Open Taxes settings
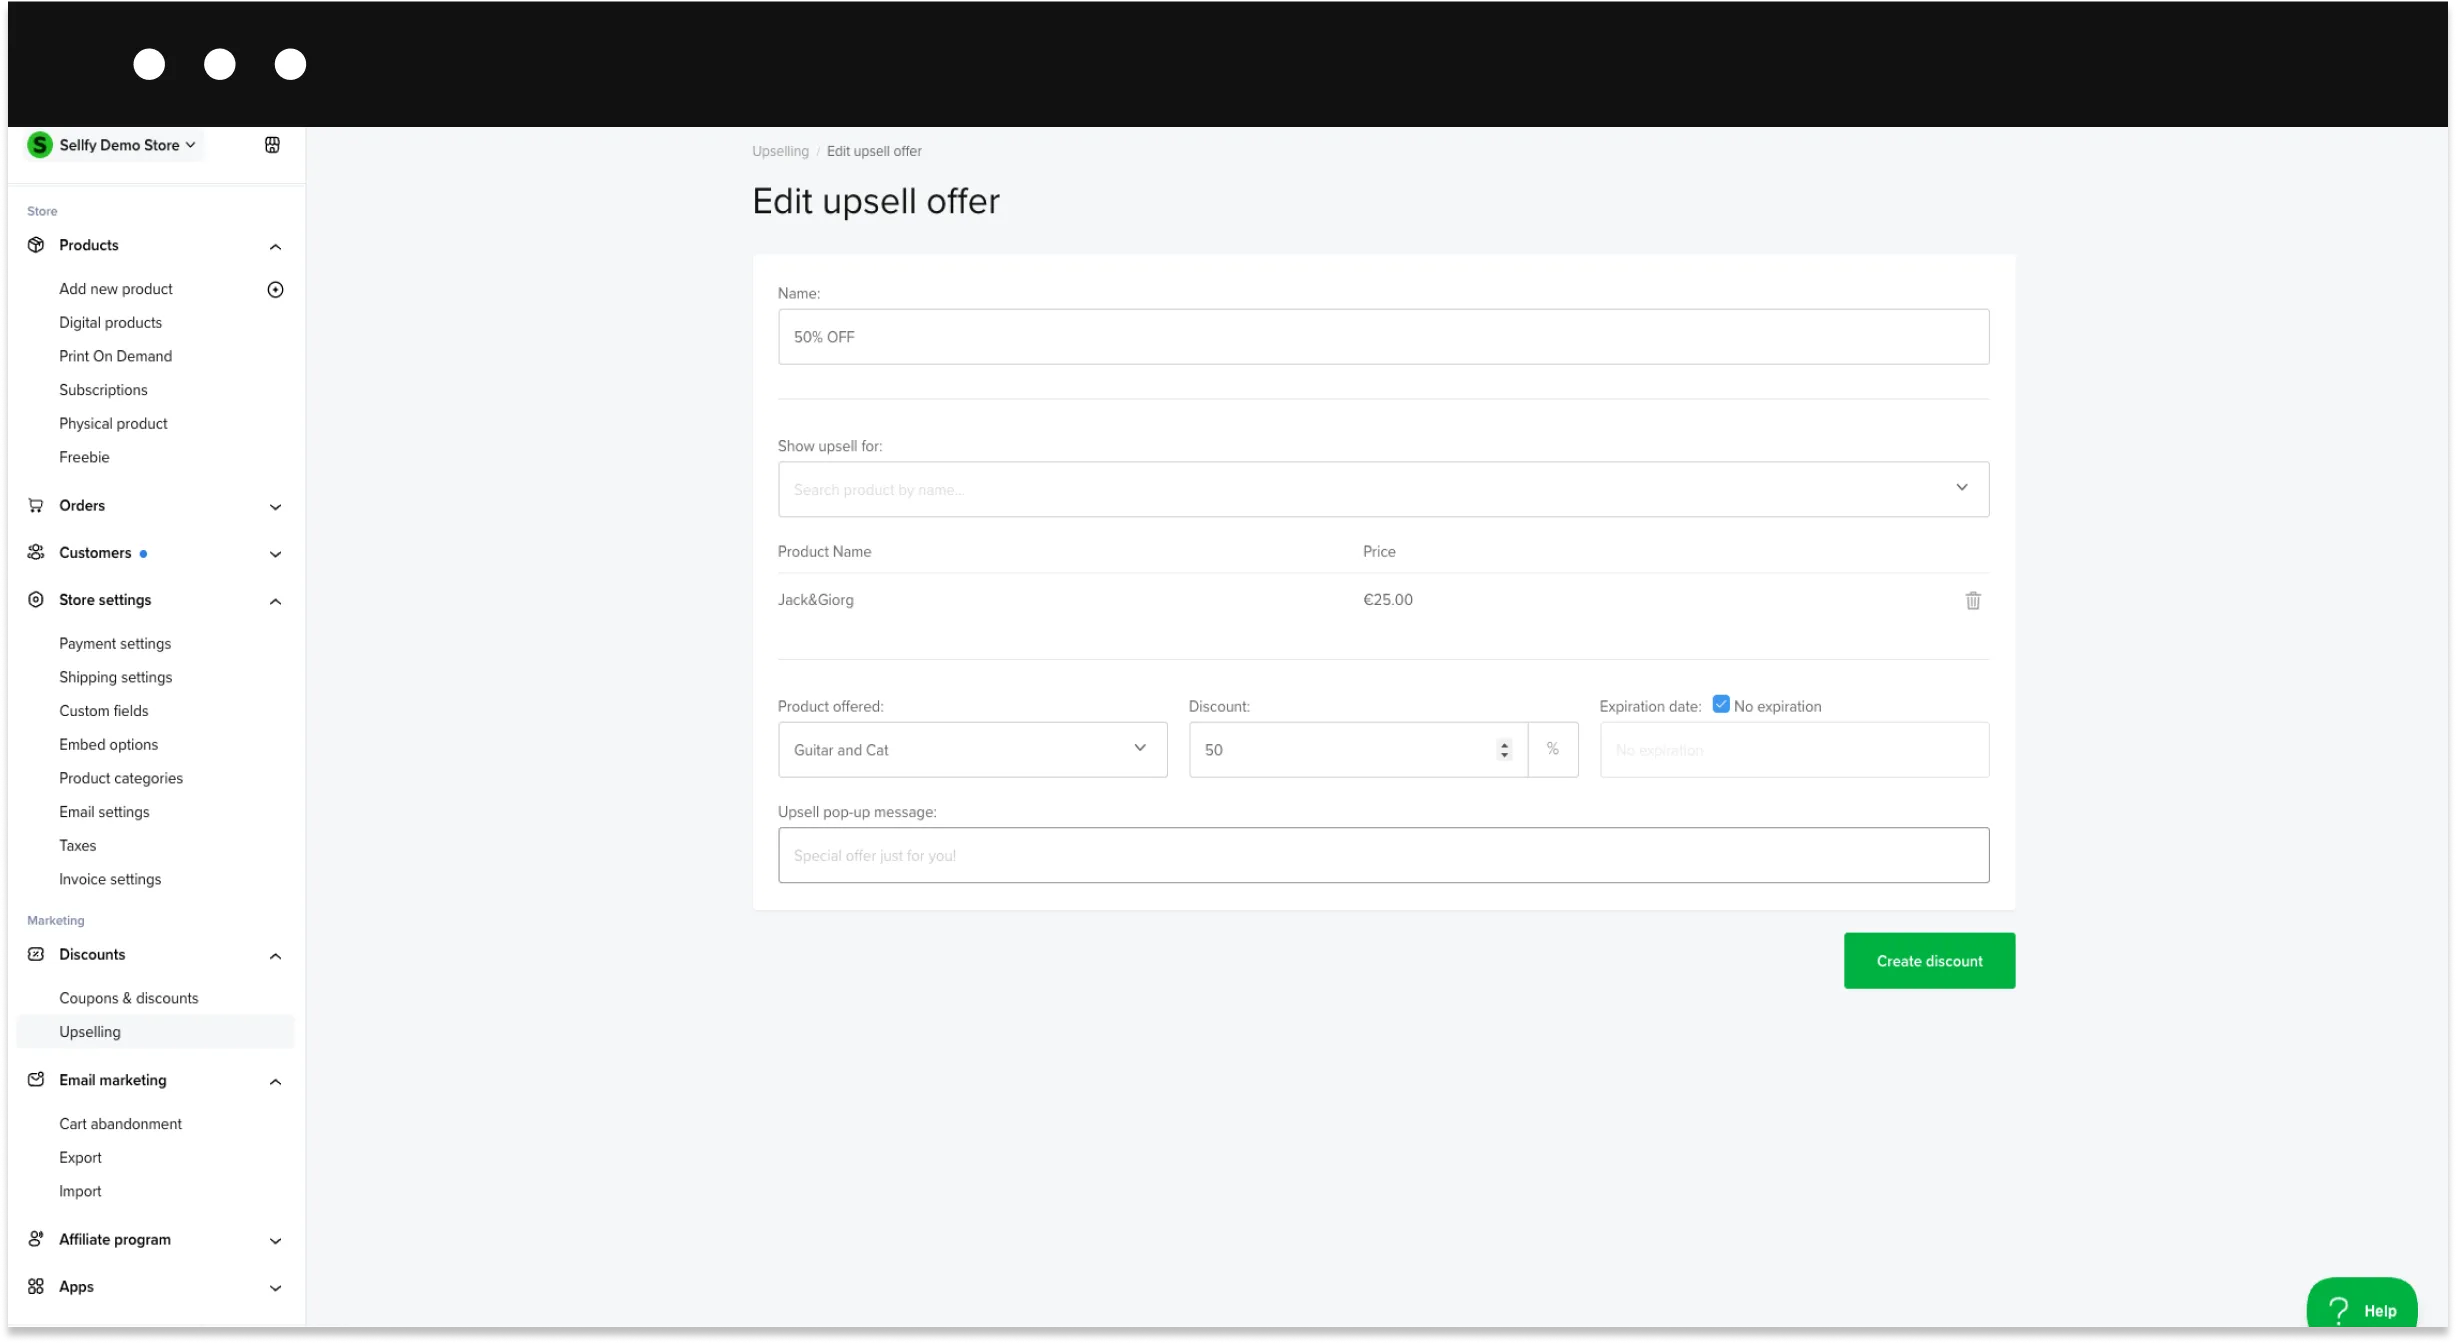 pos(77,846)
